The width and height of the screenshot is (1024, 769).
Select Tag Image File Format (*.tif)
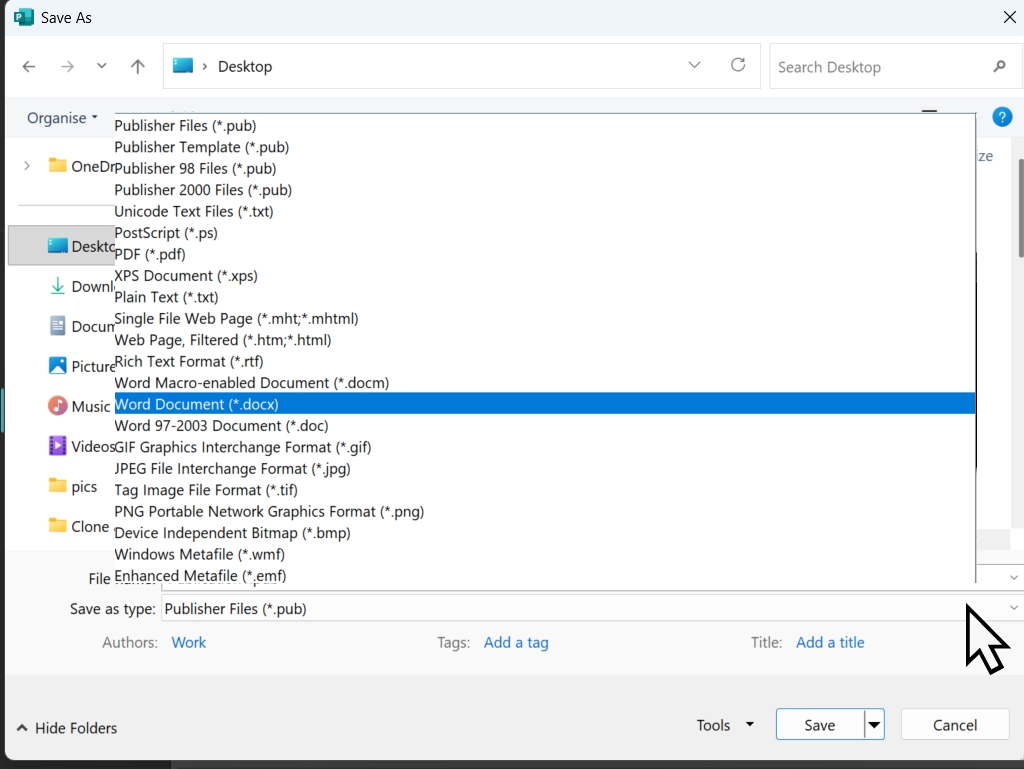pos(545,490)
